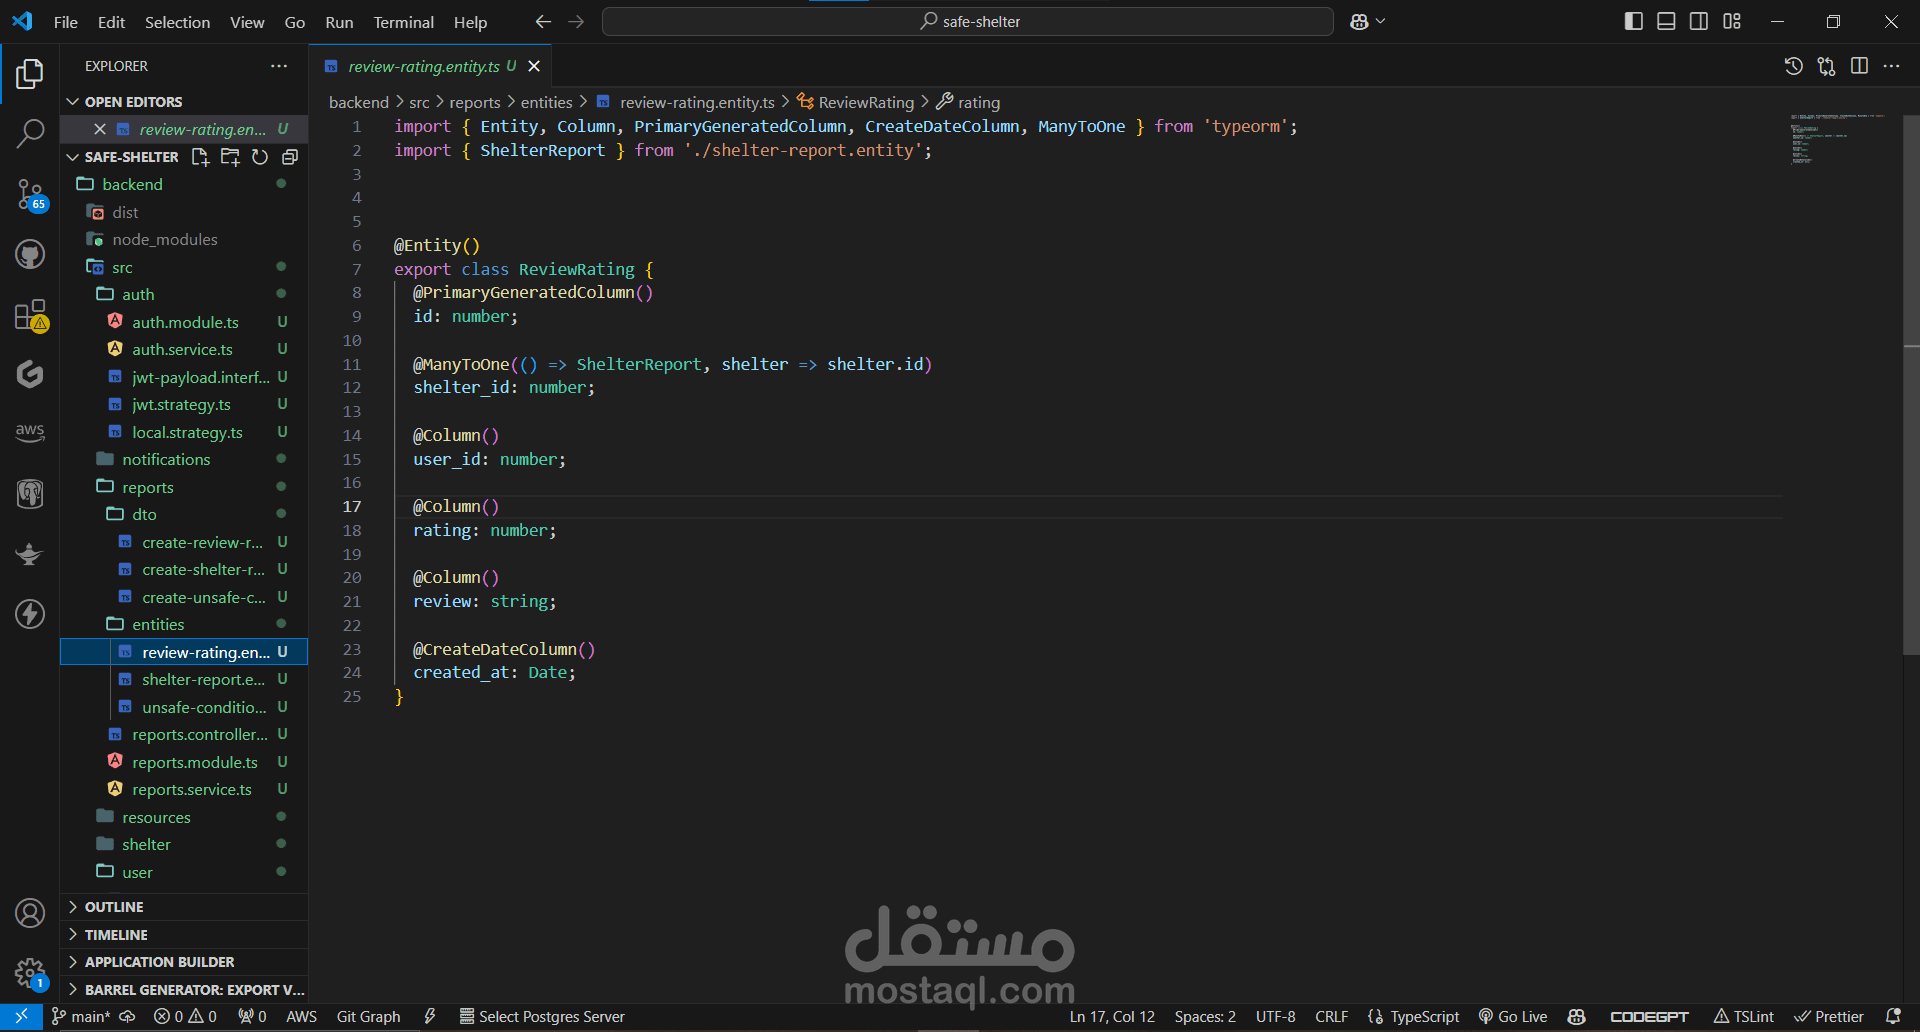Toggle TSLint status in status bar
The height and width of the screenshot is (1032, 1920).
point(1744,1017)
